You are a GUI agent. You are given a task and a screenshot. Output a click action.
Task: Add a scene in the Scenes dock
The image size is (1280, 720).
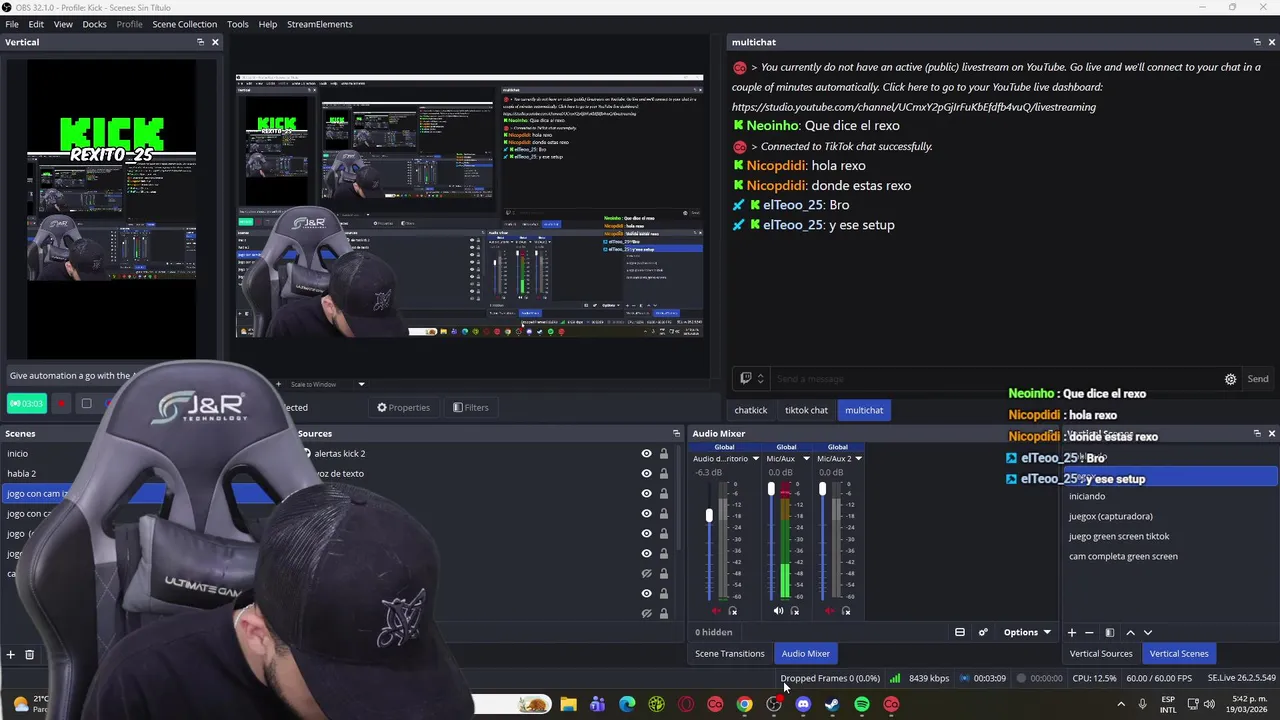(11, 654)
